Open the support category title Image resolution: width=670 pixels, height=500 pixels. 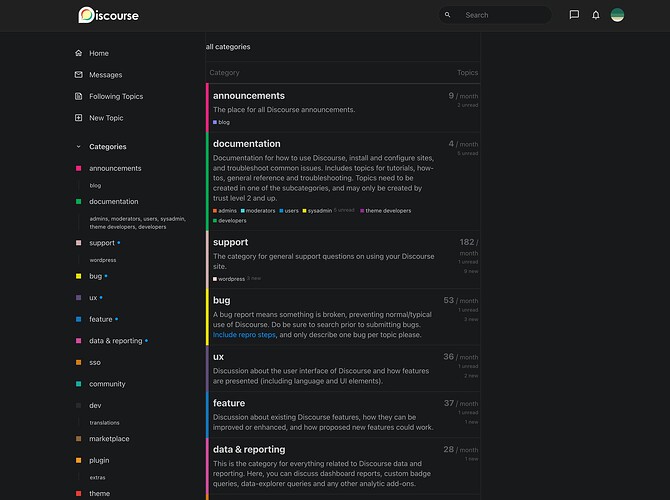tap(230, 242)
